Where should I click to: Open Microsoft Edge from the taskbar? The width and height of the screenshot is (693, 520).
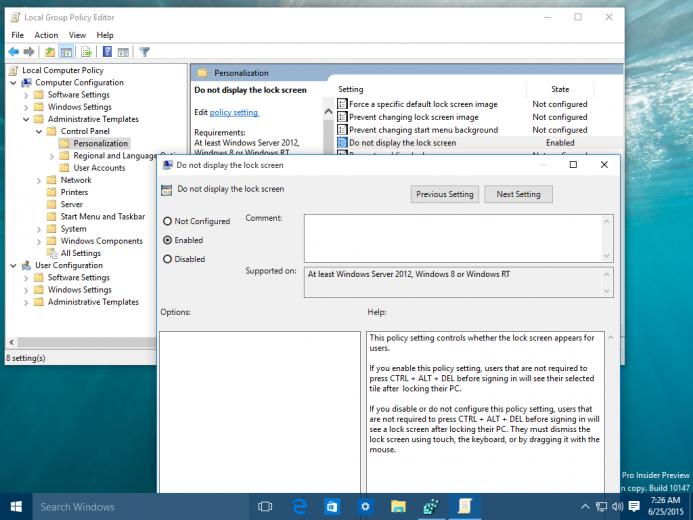pyautogui.click(x=300, y=506)
